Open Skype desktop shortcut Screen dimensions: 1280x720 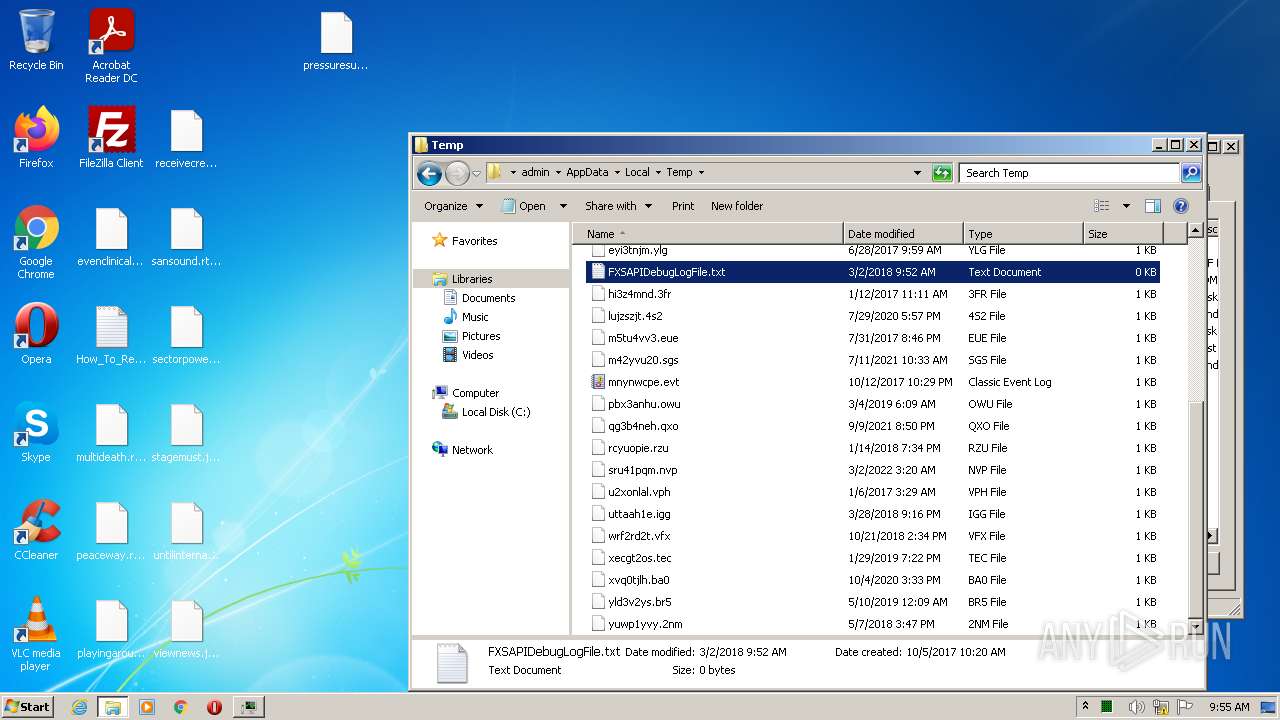click(x=36, y=432)
